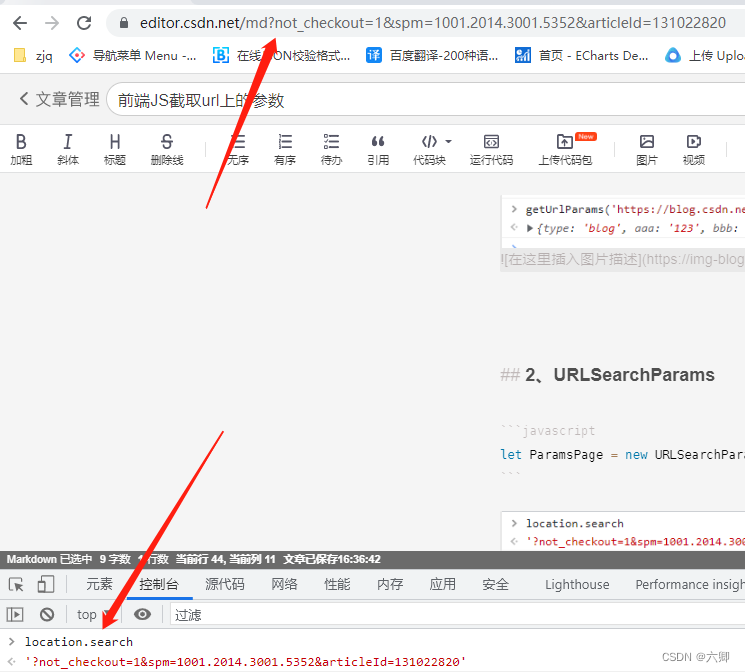Edit the article title field

coord(428,100)
